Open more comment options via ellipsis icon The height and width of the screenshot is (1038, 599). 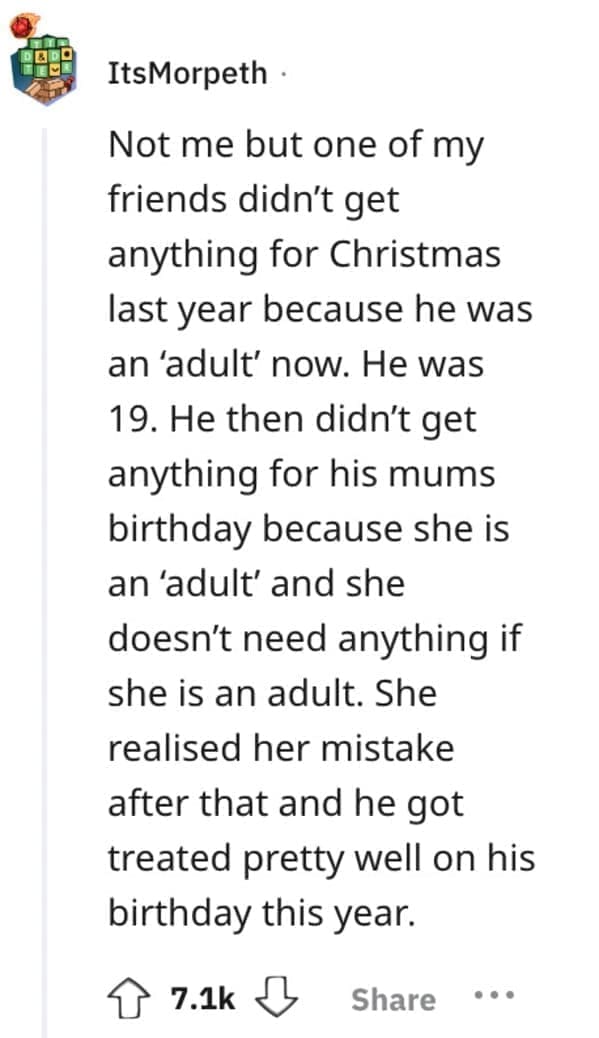point(493,997)
